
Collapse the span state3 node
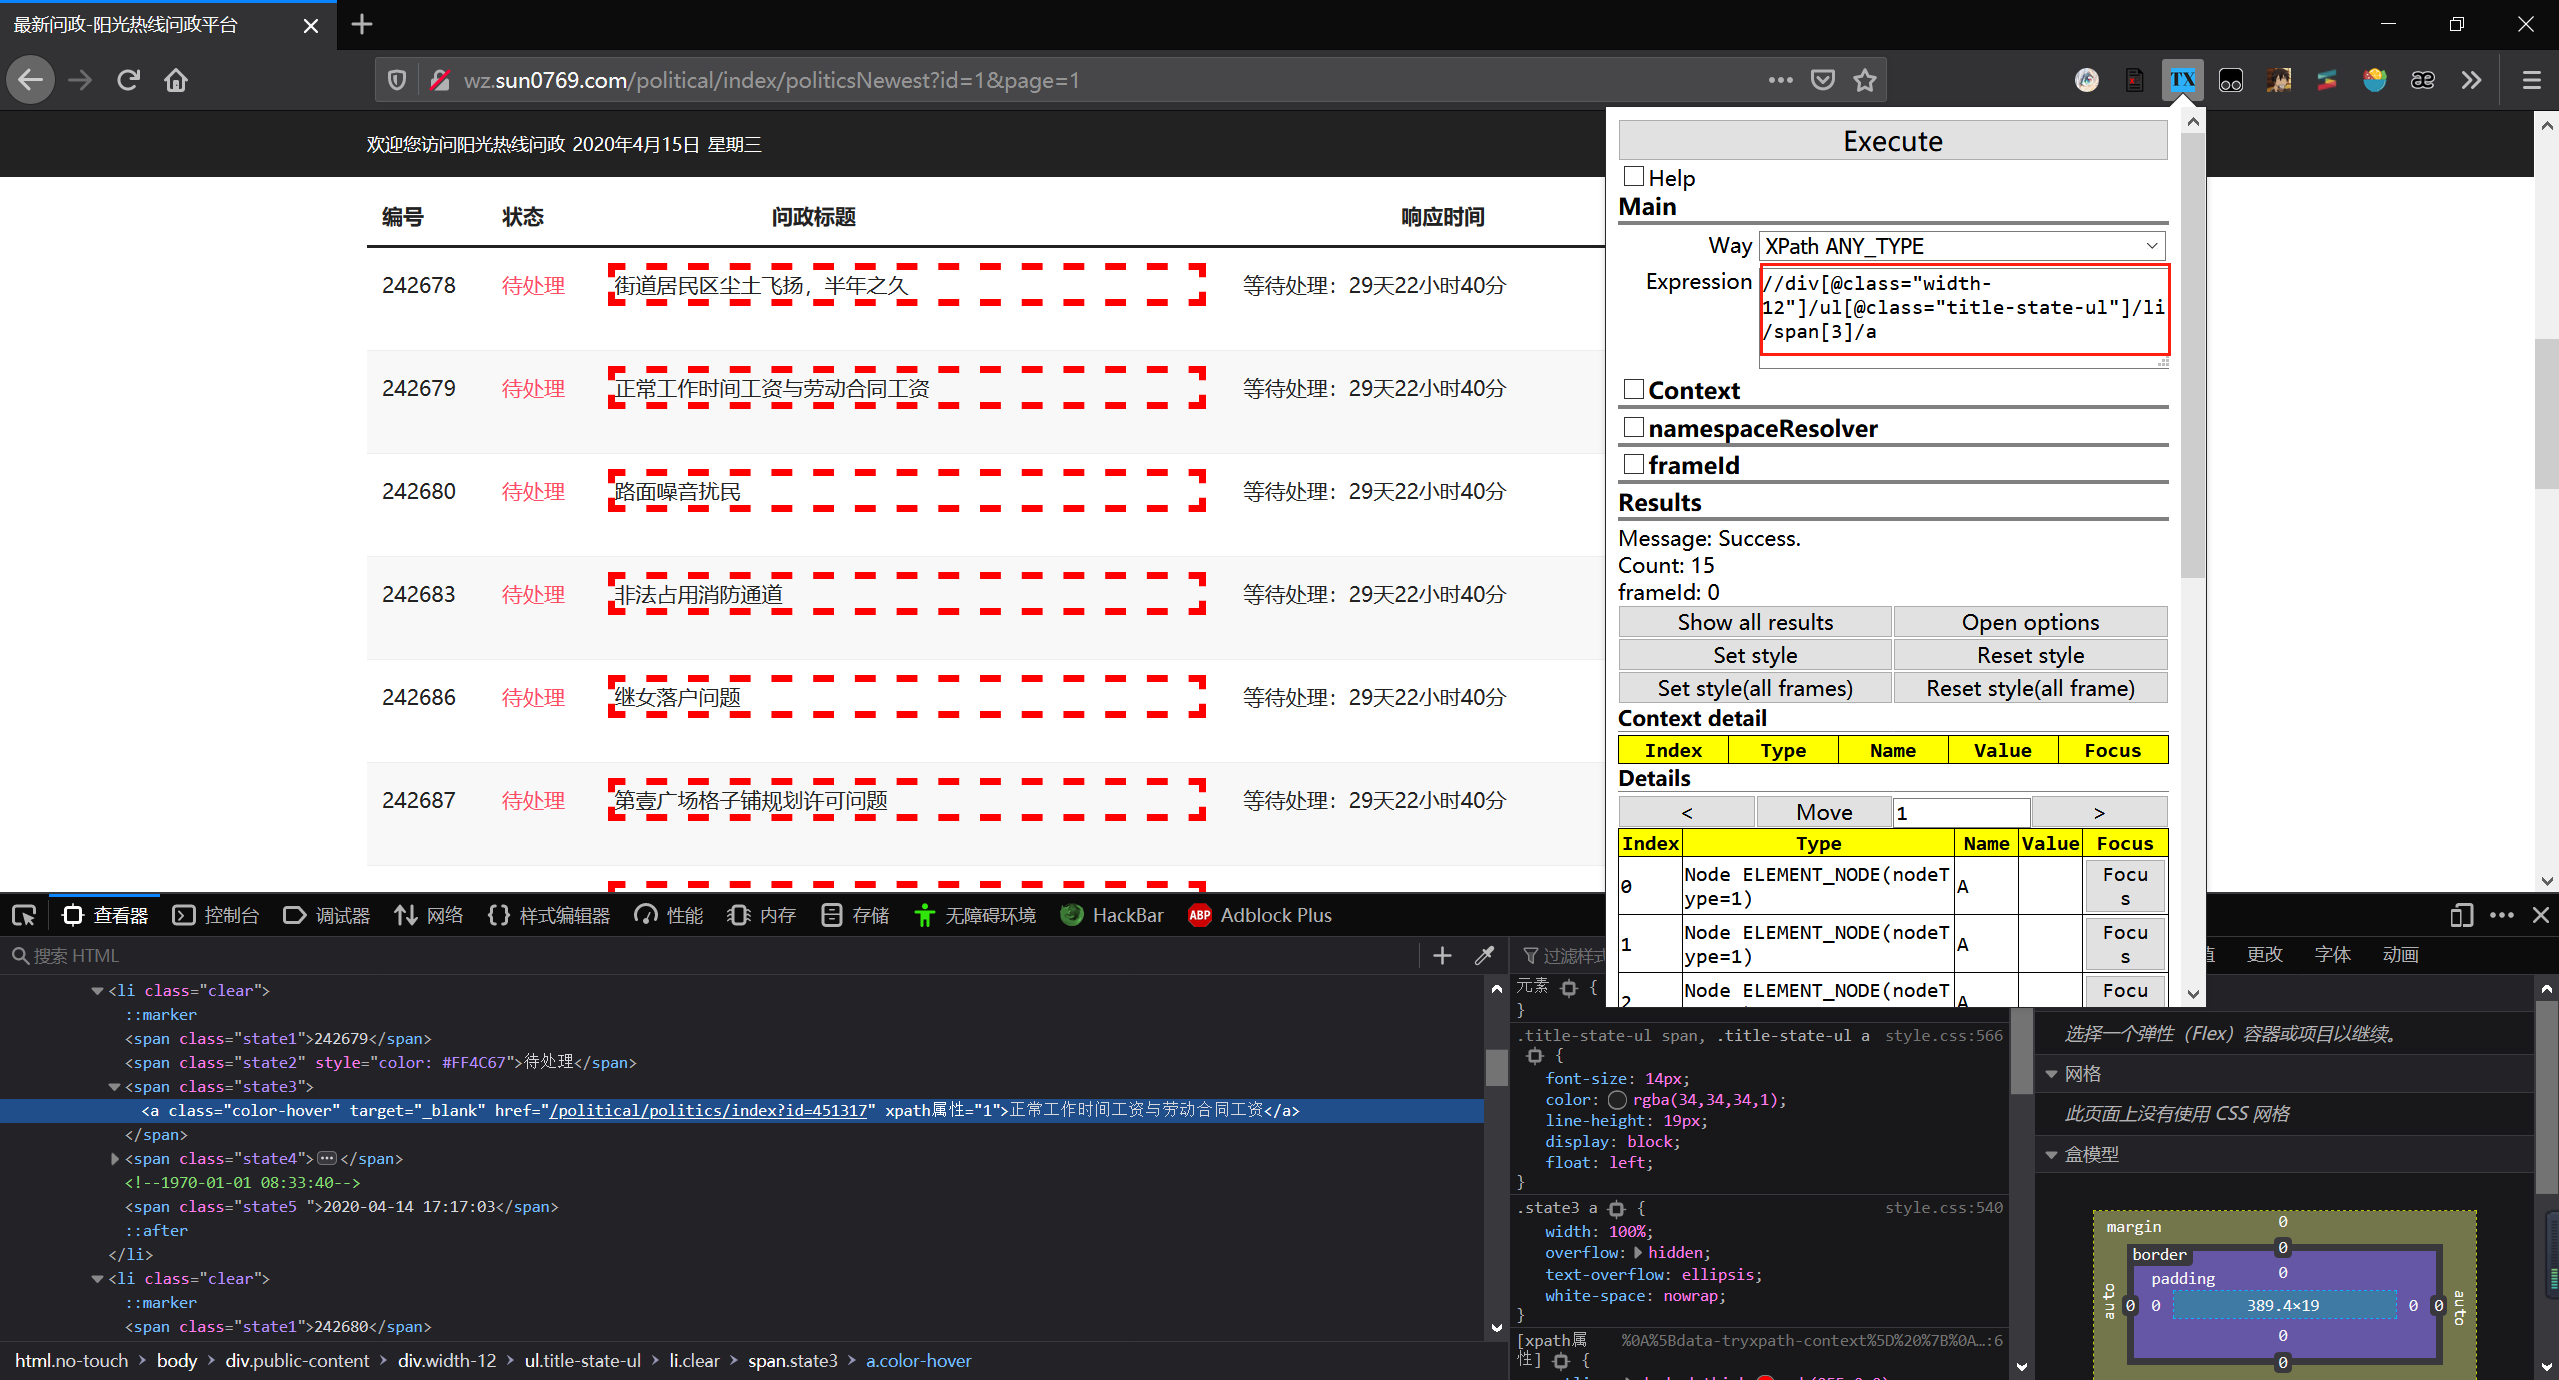pyautogui.click(x=114, y=1086)
